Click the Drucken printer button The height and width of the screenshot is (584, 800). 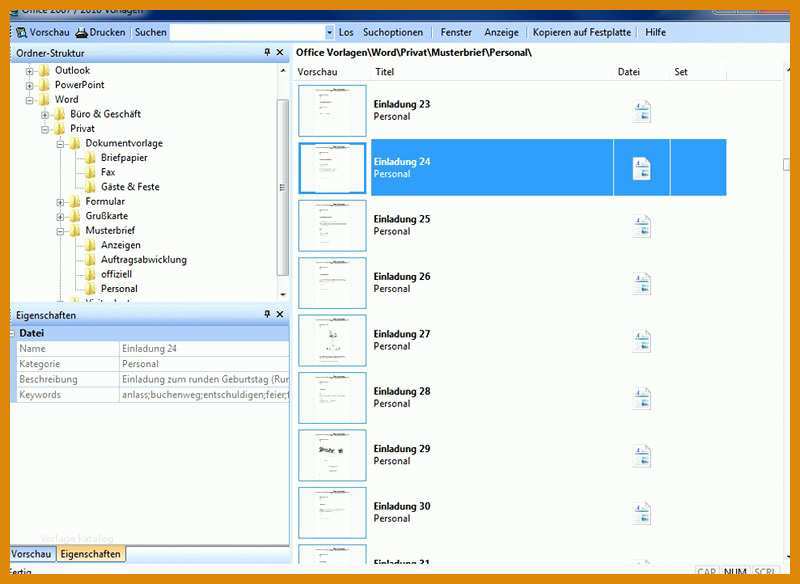point(101,32)
